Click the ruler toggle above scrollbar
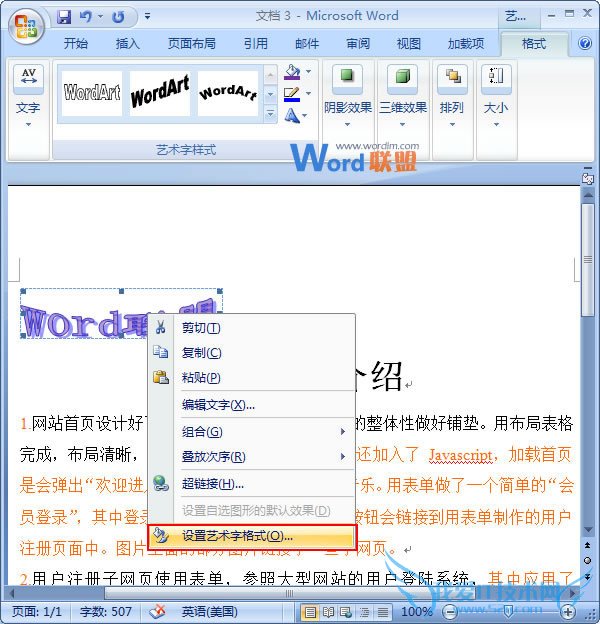Viewport: 600px width, 624px height. [588, 179]
